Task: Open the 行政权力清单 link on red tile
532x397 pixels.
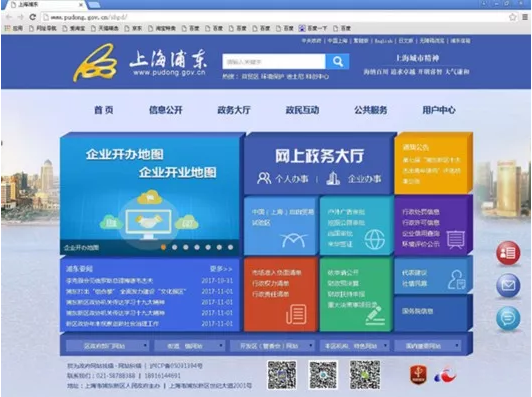Action: coord(270,283)
